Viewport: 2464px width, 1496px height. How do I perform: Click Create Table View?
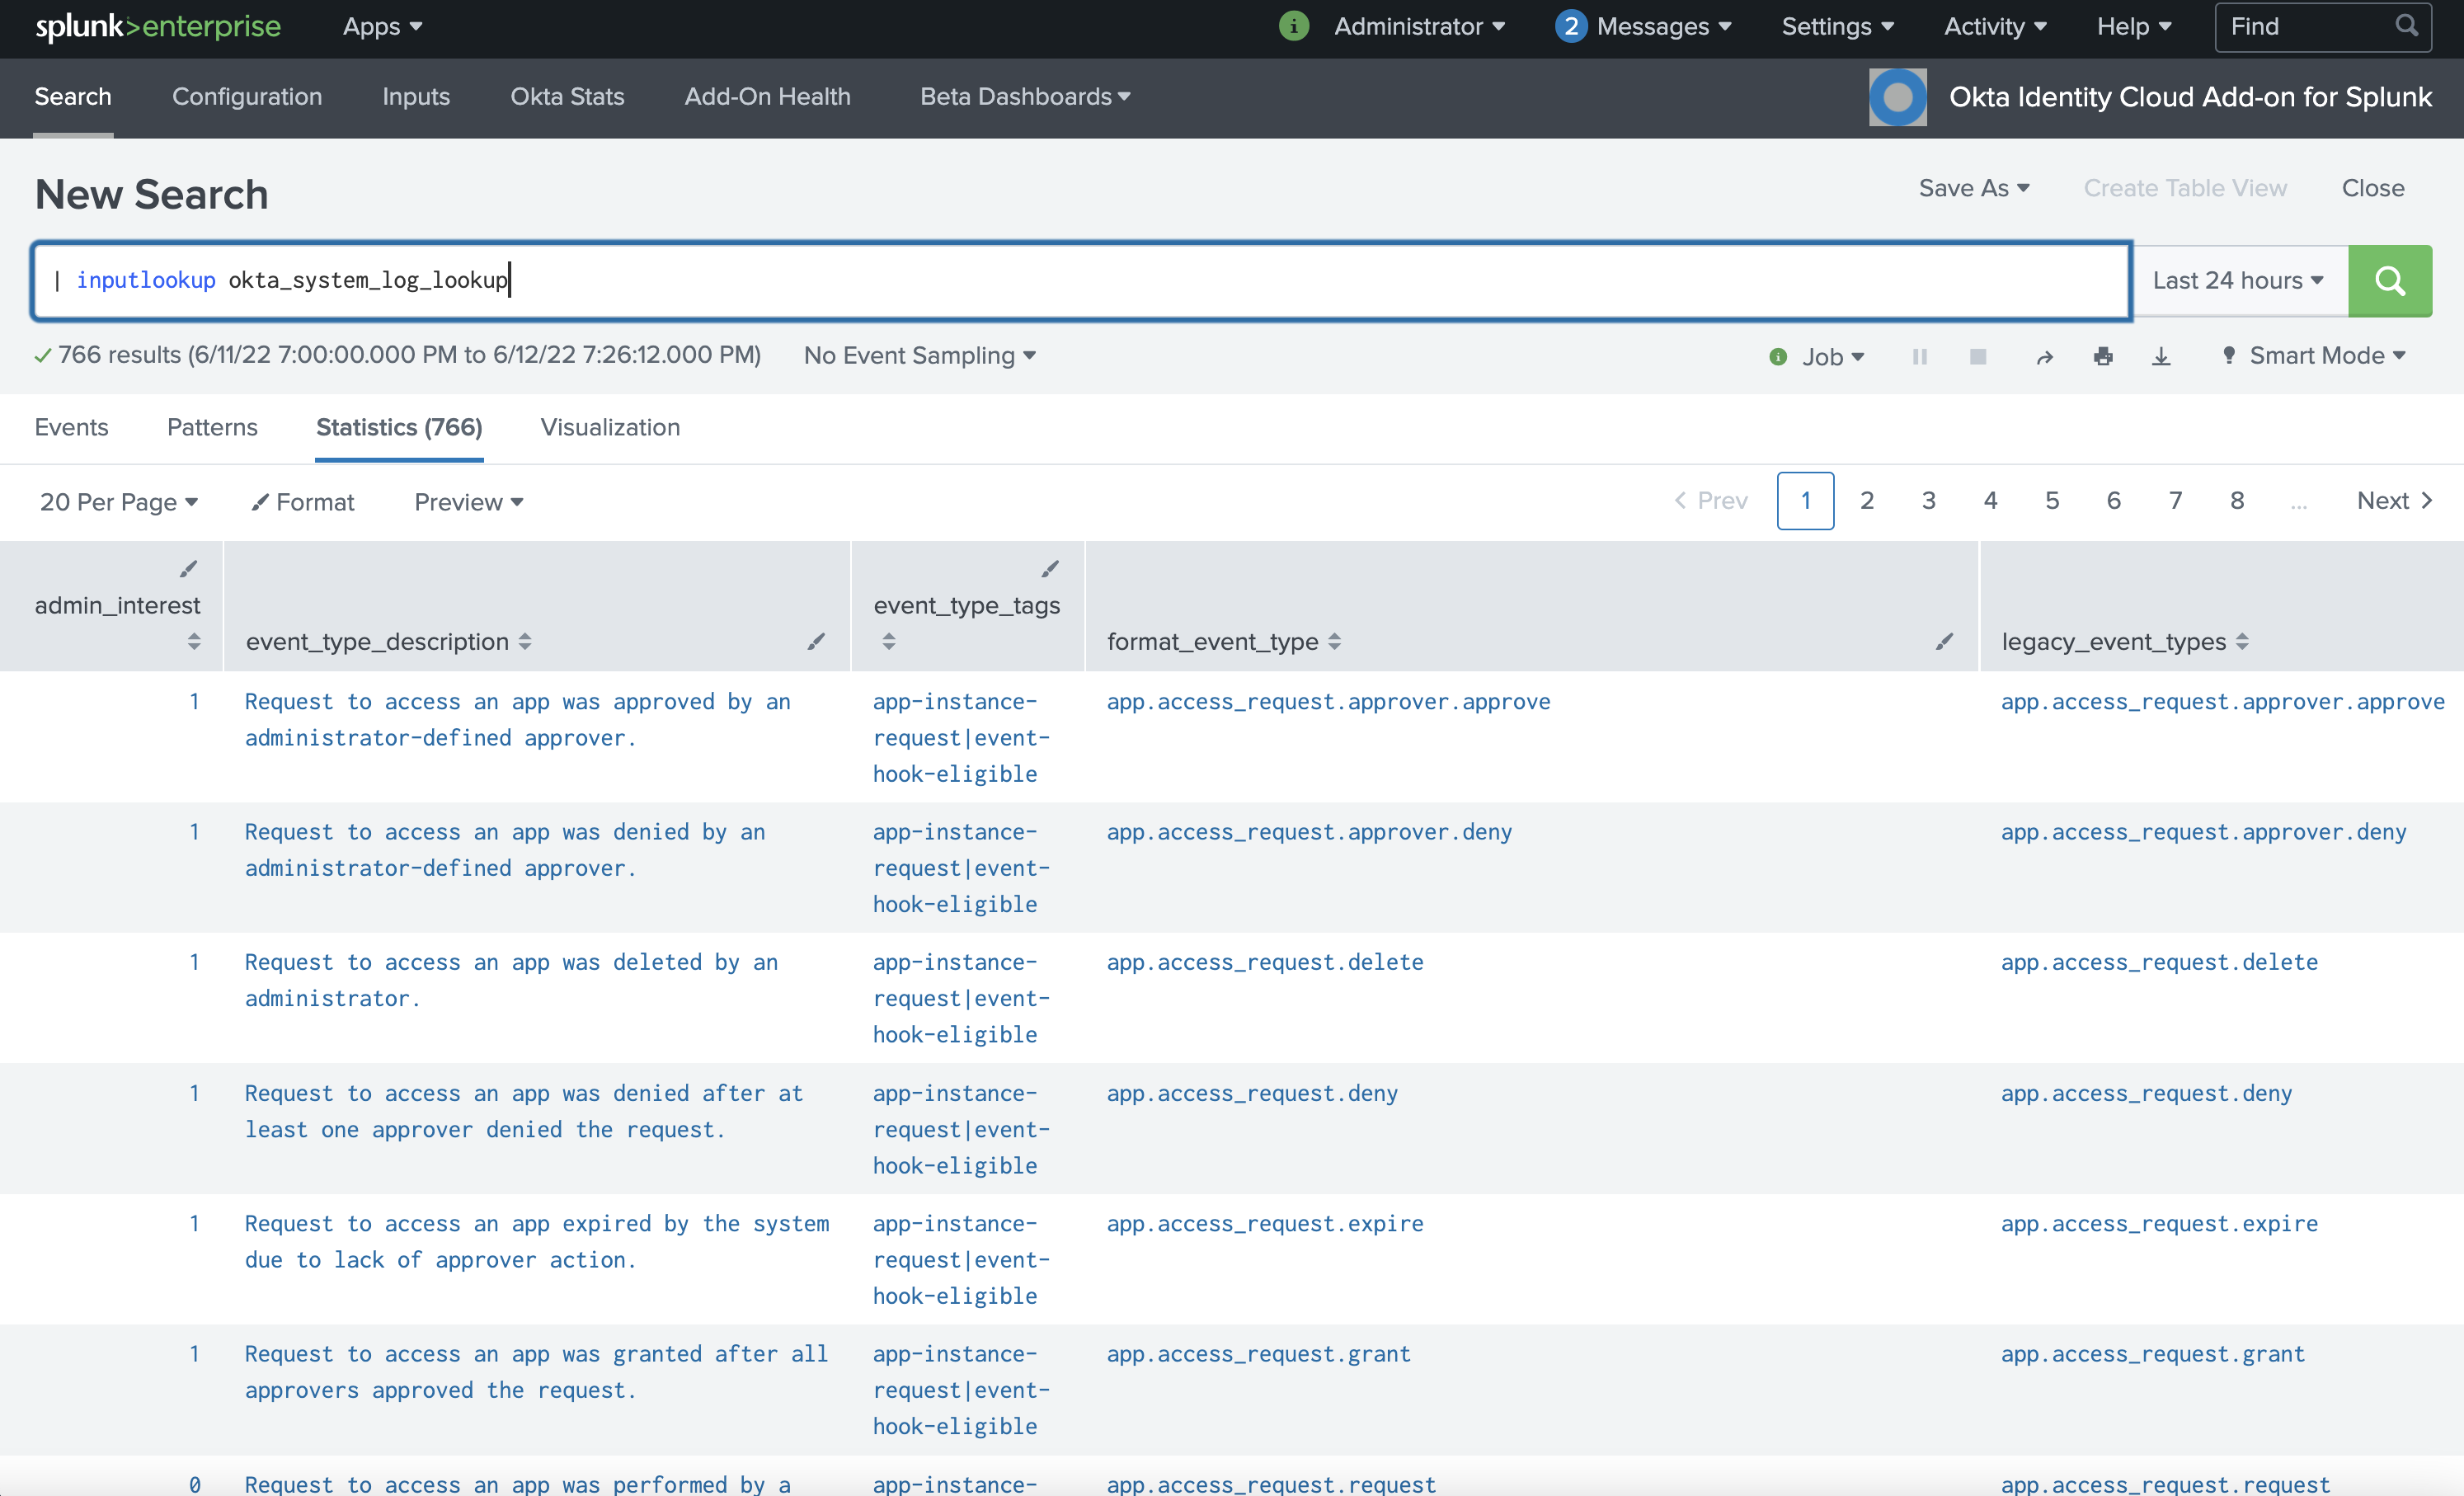click(2184, 188)
